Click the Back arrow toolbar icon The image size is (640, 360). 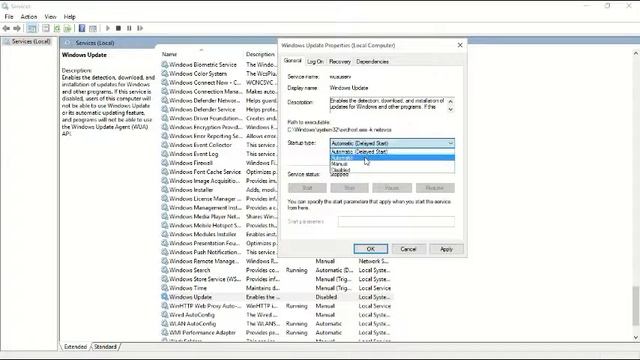[x=6, y=28]
